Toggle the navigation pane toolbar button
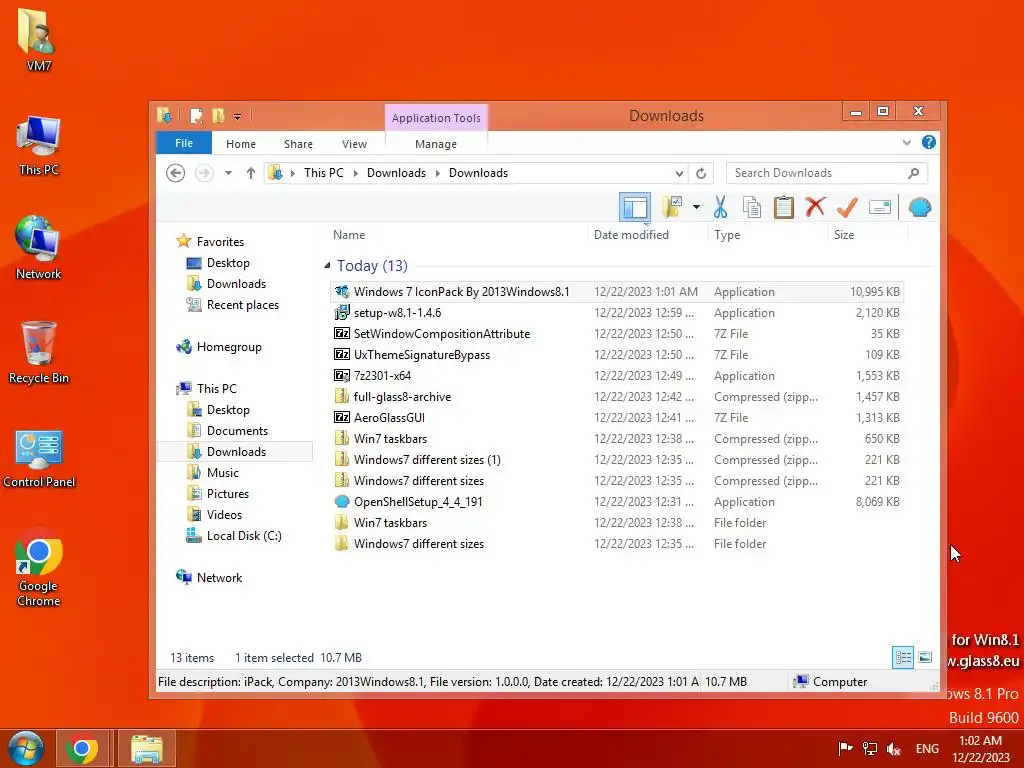The height and width of the screenshot is (768, 1024). (635, 208)
